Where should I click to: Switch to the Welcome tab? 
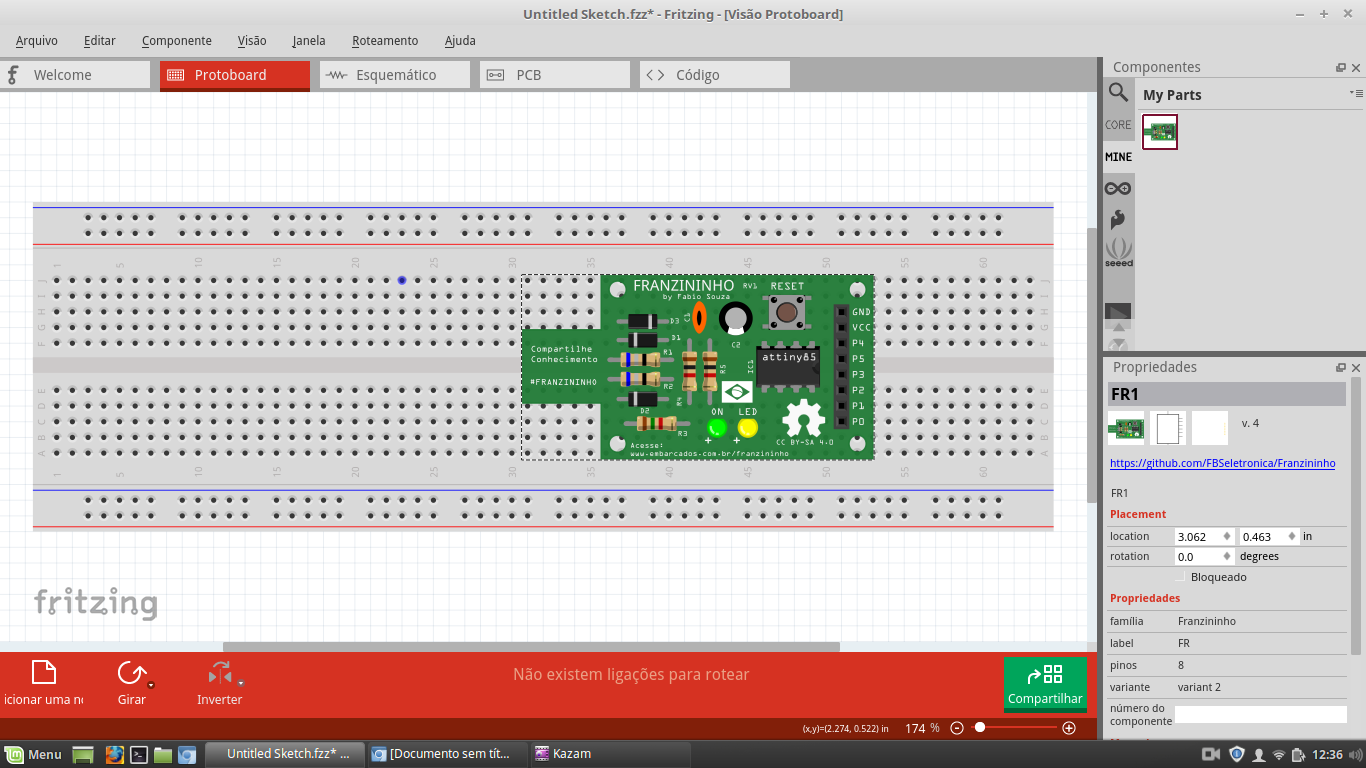point(75,75)
